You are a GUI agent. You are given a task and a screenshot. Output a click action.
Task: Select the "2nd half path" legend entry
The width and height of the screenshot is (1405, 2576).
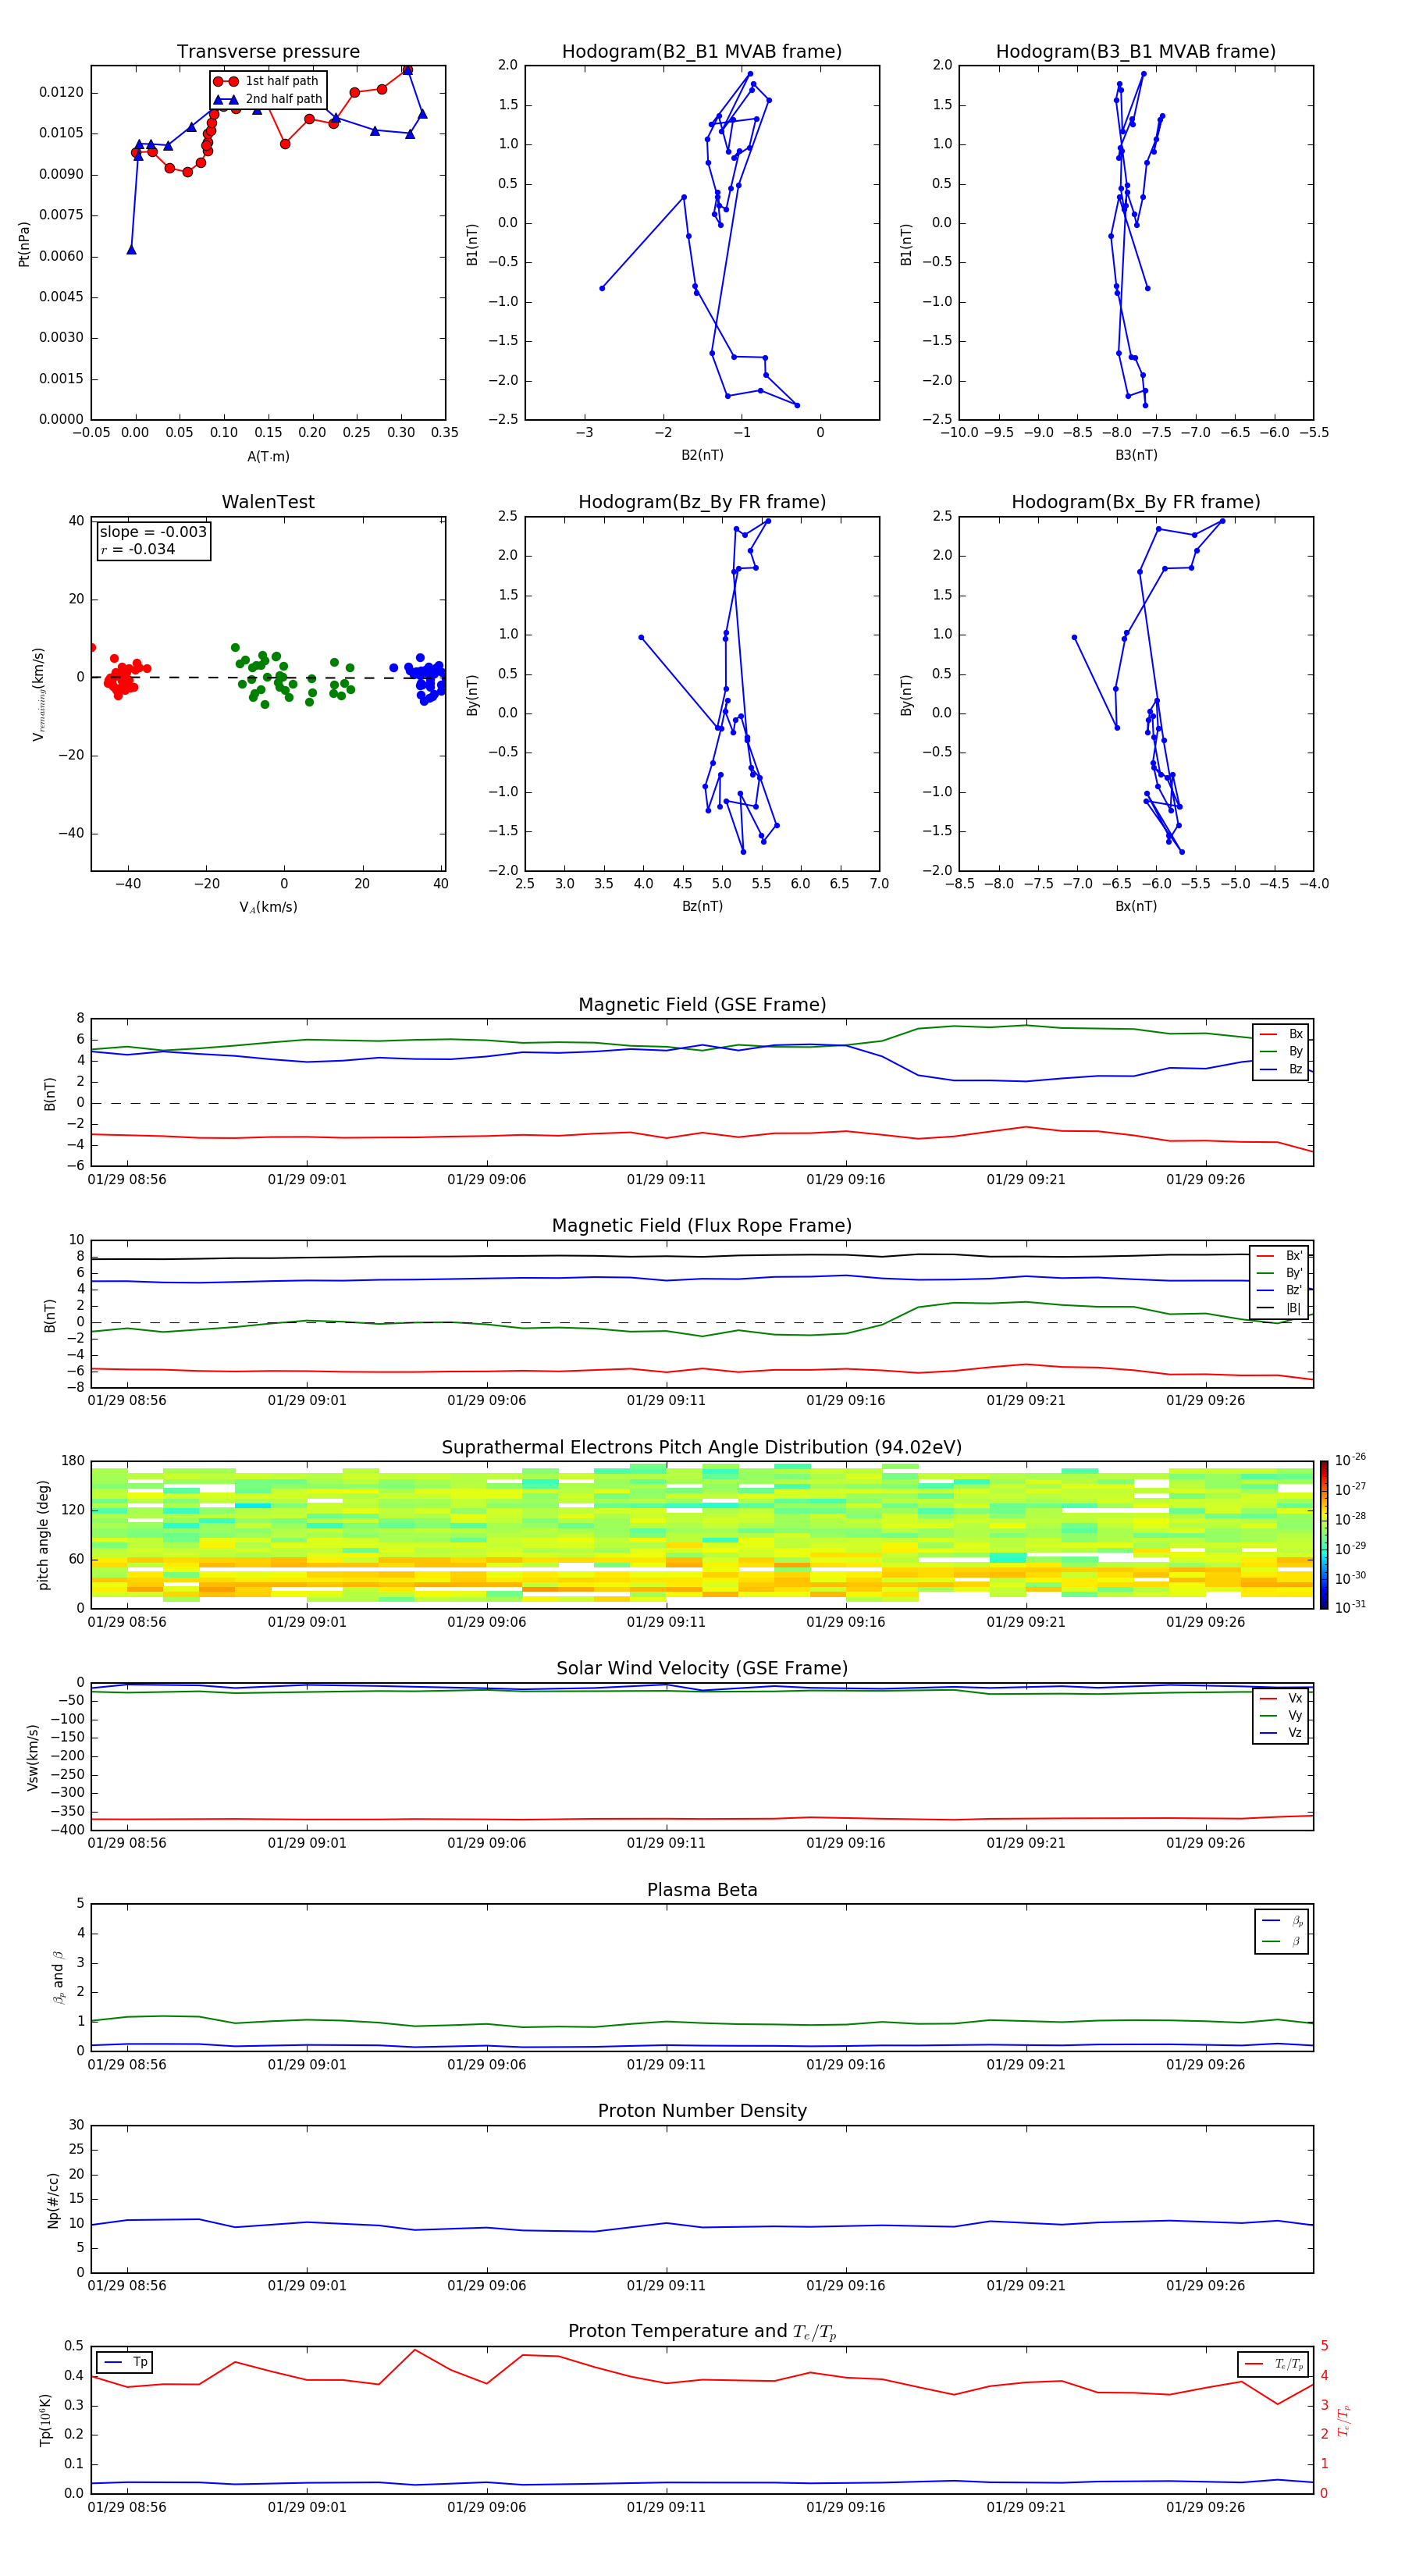268,99
